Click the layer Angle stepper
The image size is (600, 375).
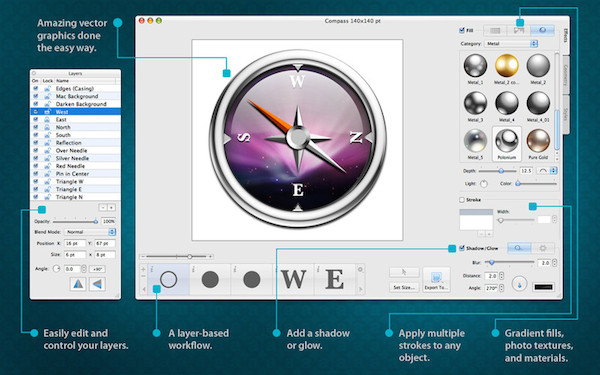click(84, 269)
